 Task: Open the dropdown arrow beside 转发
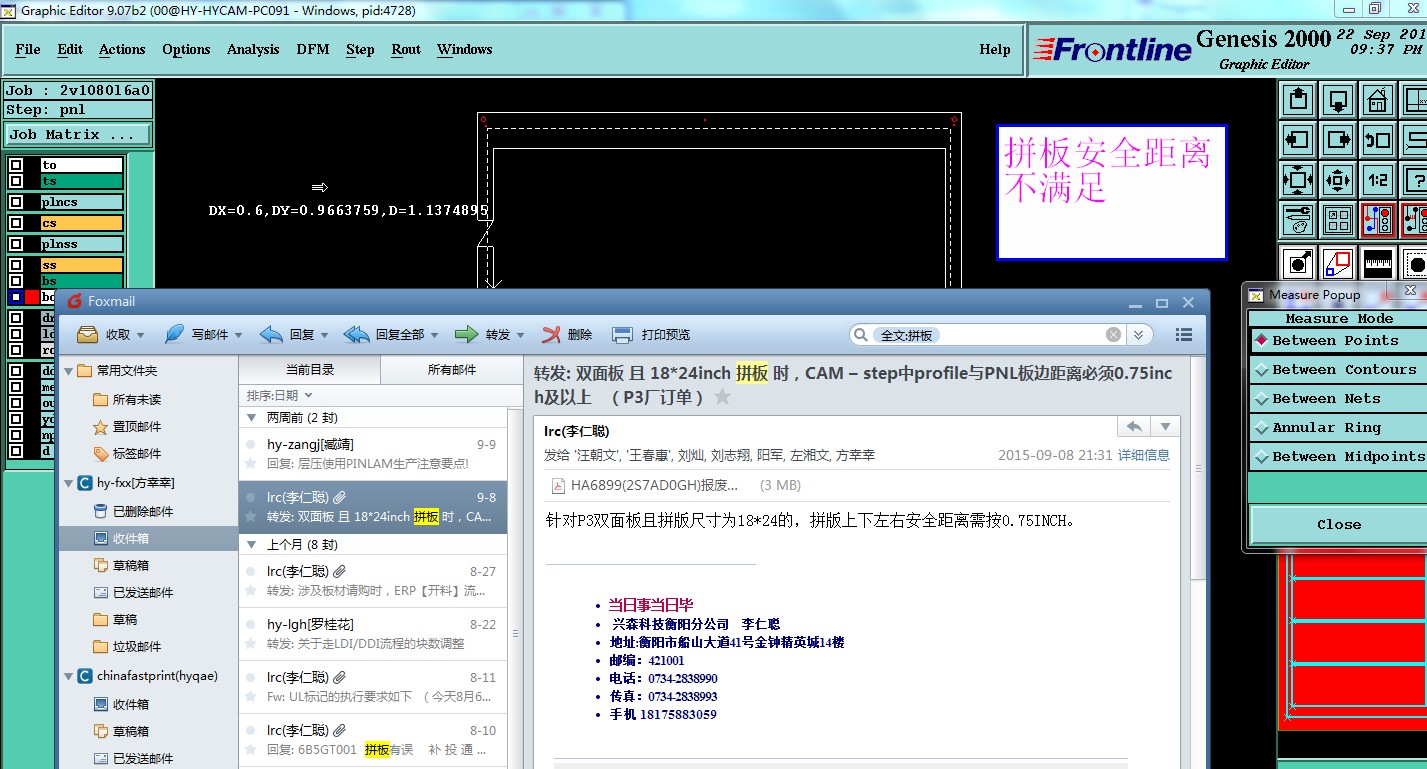click(x=521, y=336)
